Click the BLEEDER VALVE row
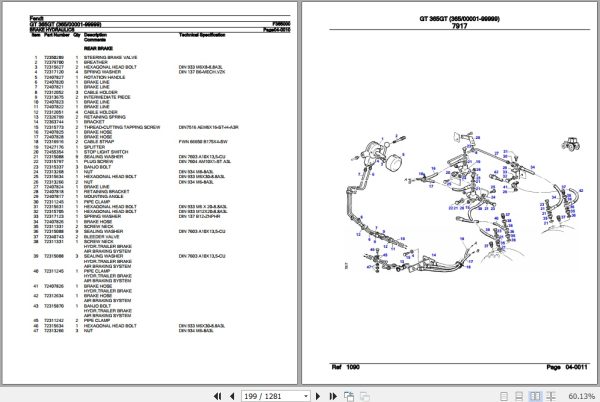The image size is (600, 402). coord(76,236)
